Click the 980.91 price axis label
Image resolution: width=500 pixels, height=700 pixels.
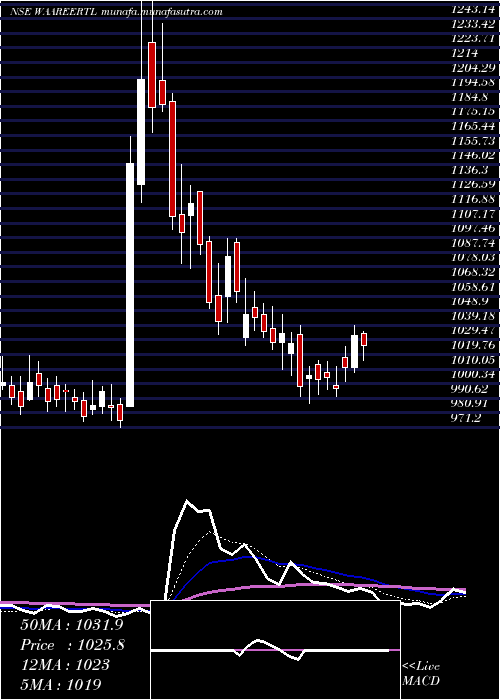click(x=470, y=404)
